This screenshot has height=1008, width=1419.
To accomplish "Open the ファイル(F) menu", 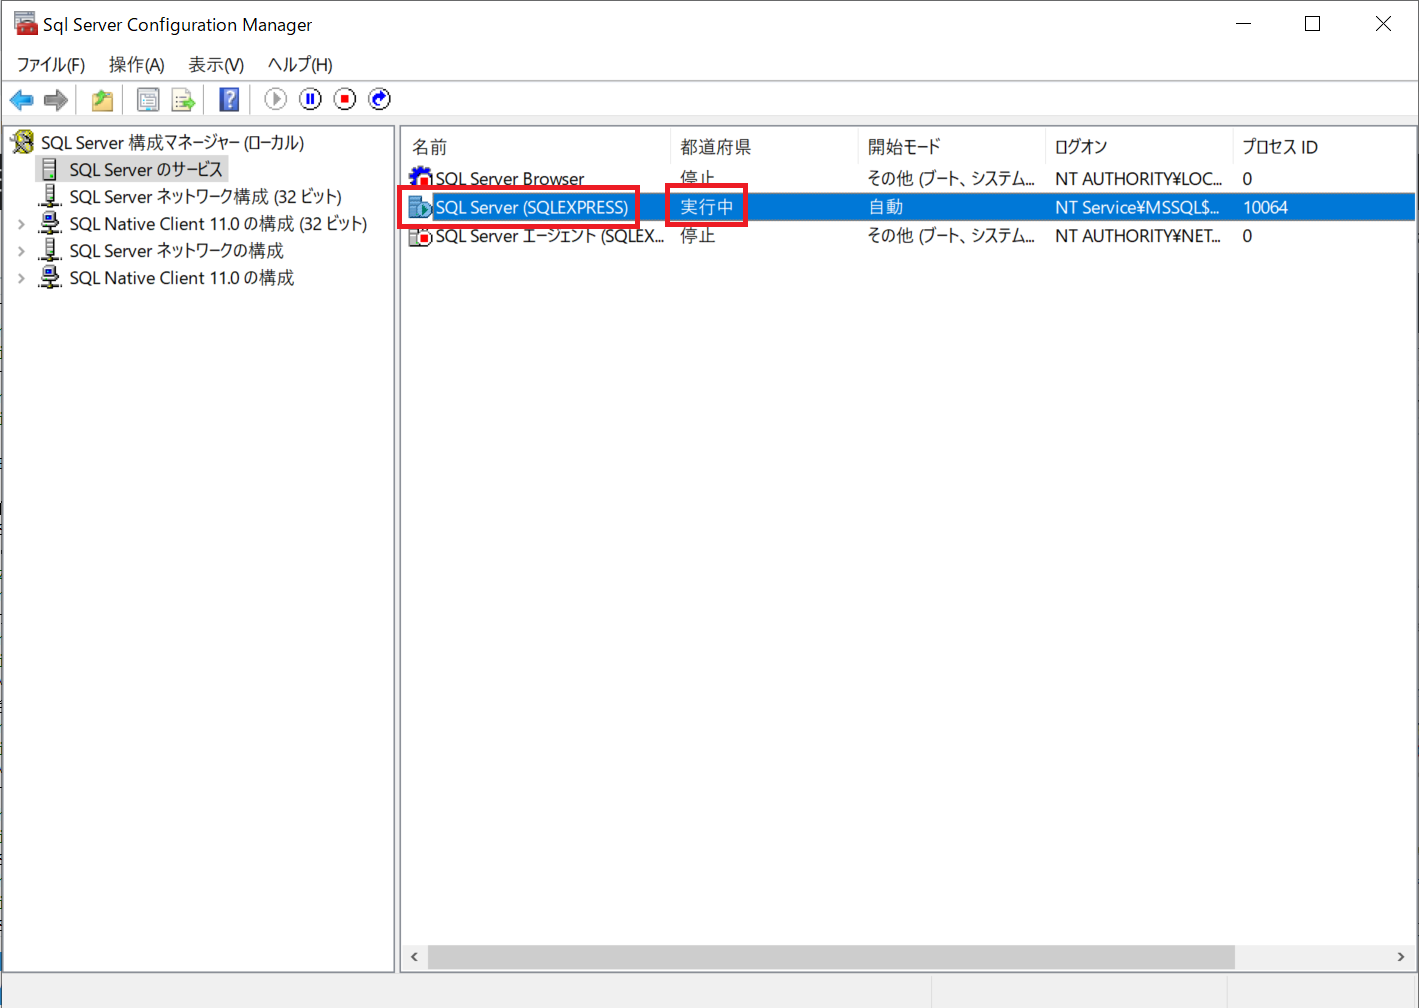I will [x=51, y=65].
